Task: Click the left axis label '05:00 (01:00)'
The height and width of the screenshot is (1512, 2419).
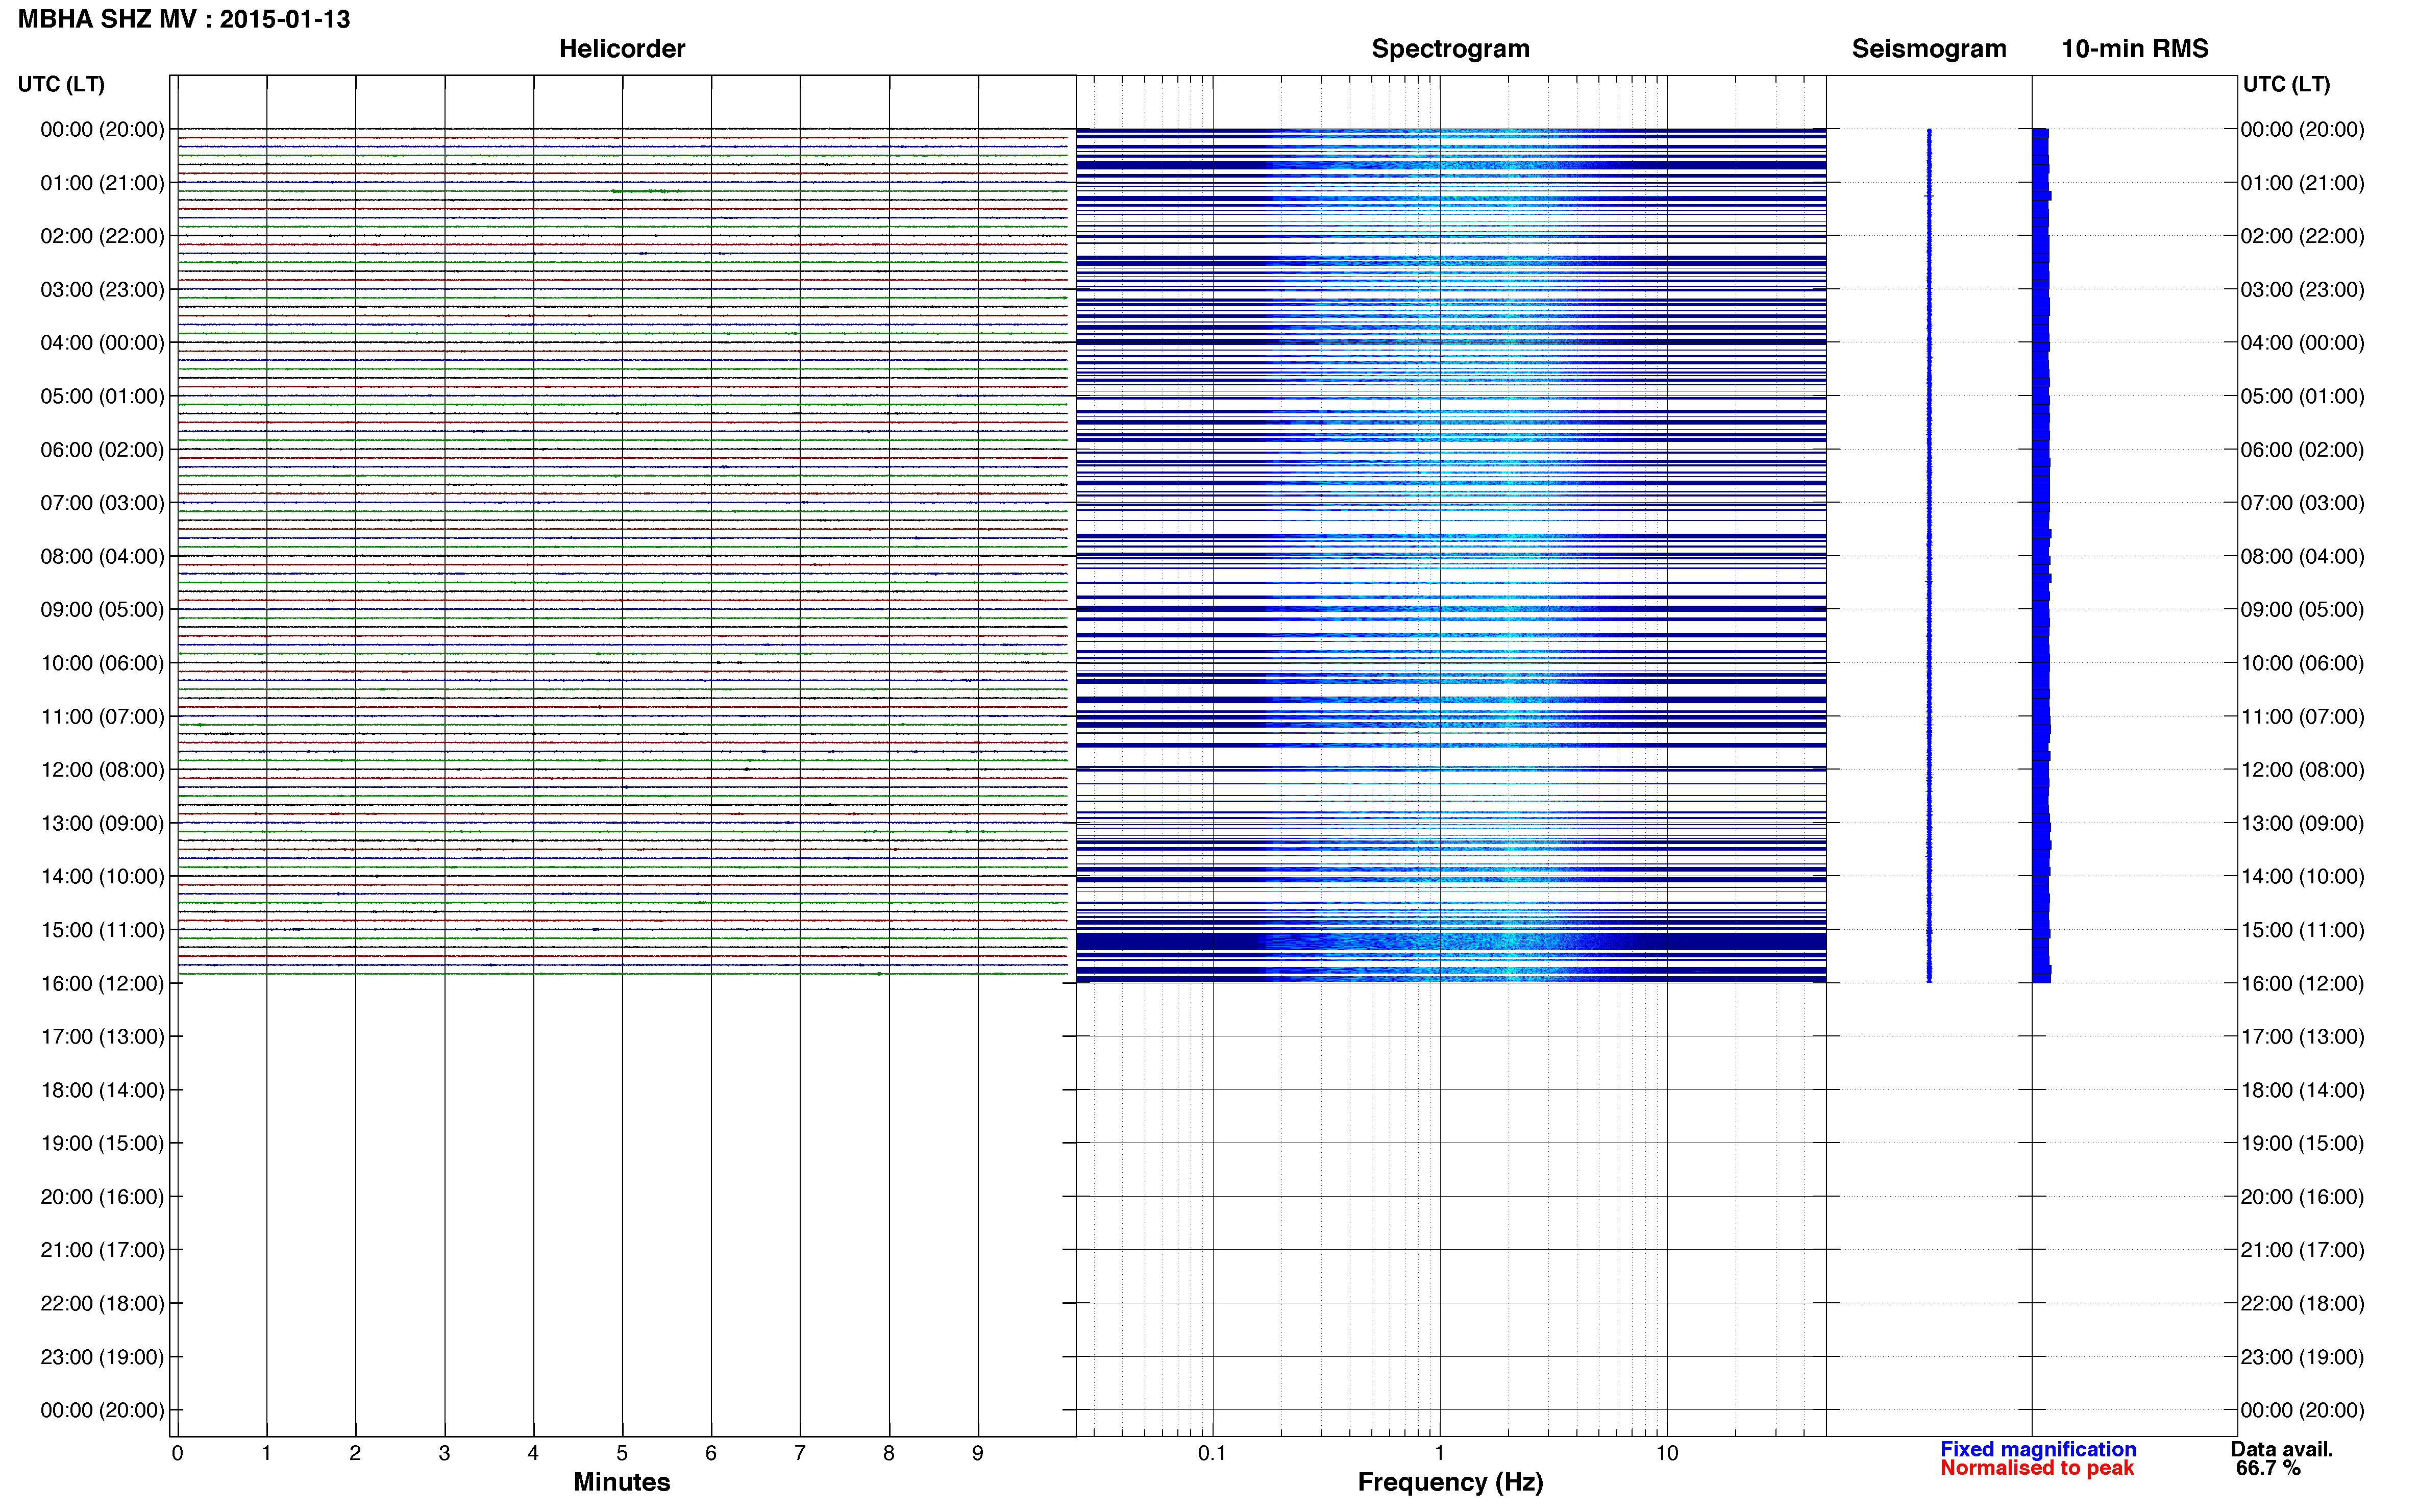Action: (102, 396)
